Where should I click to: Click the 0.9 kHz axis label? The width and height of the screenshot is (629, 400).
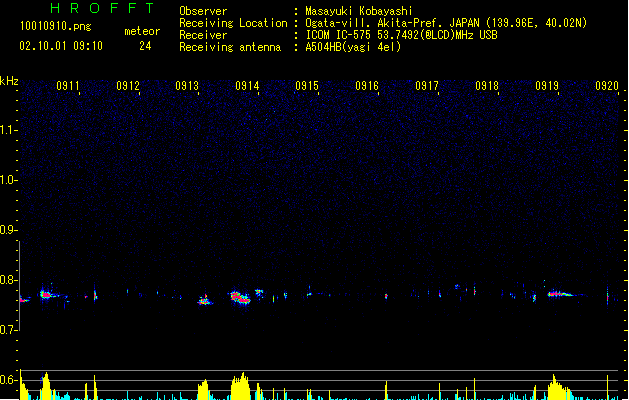pyautogui.click(x=8, y=230)
